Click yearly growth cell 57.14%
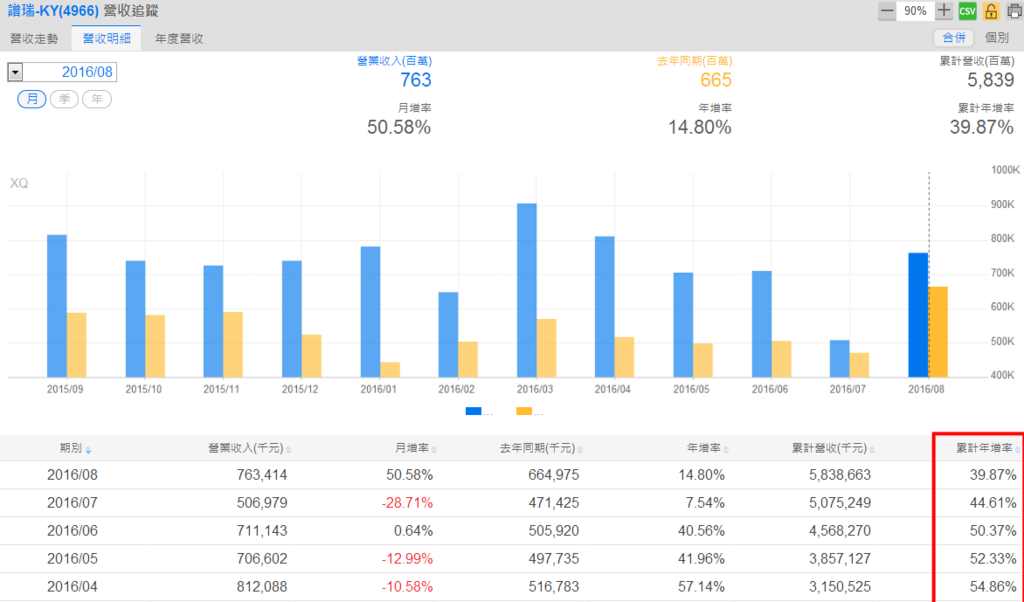 point(701,587)
